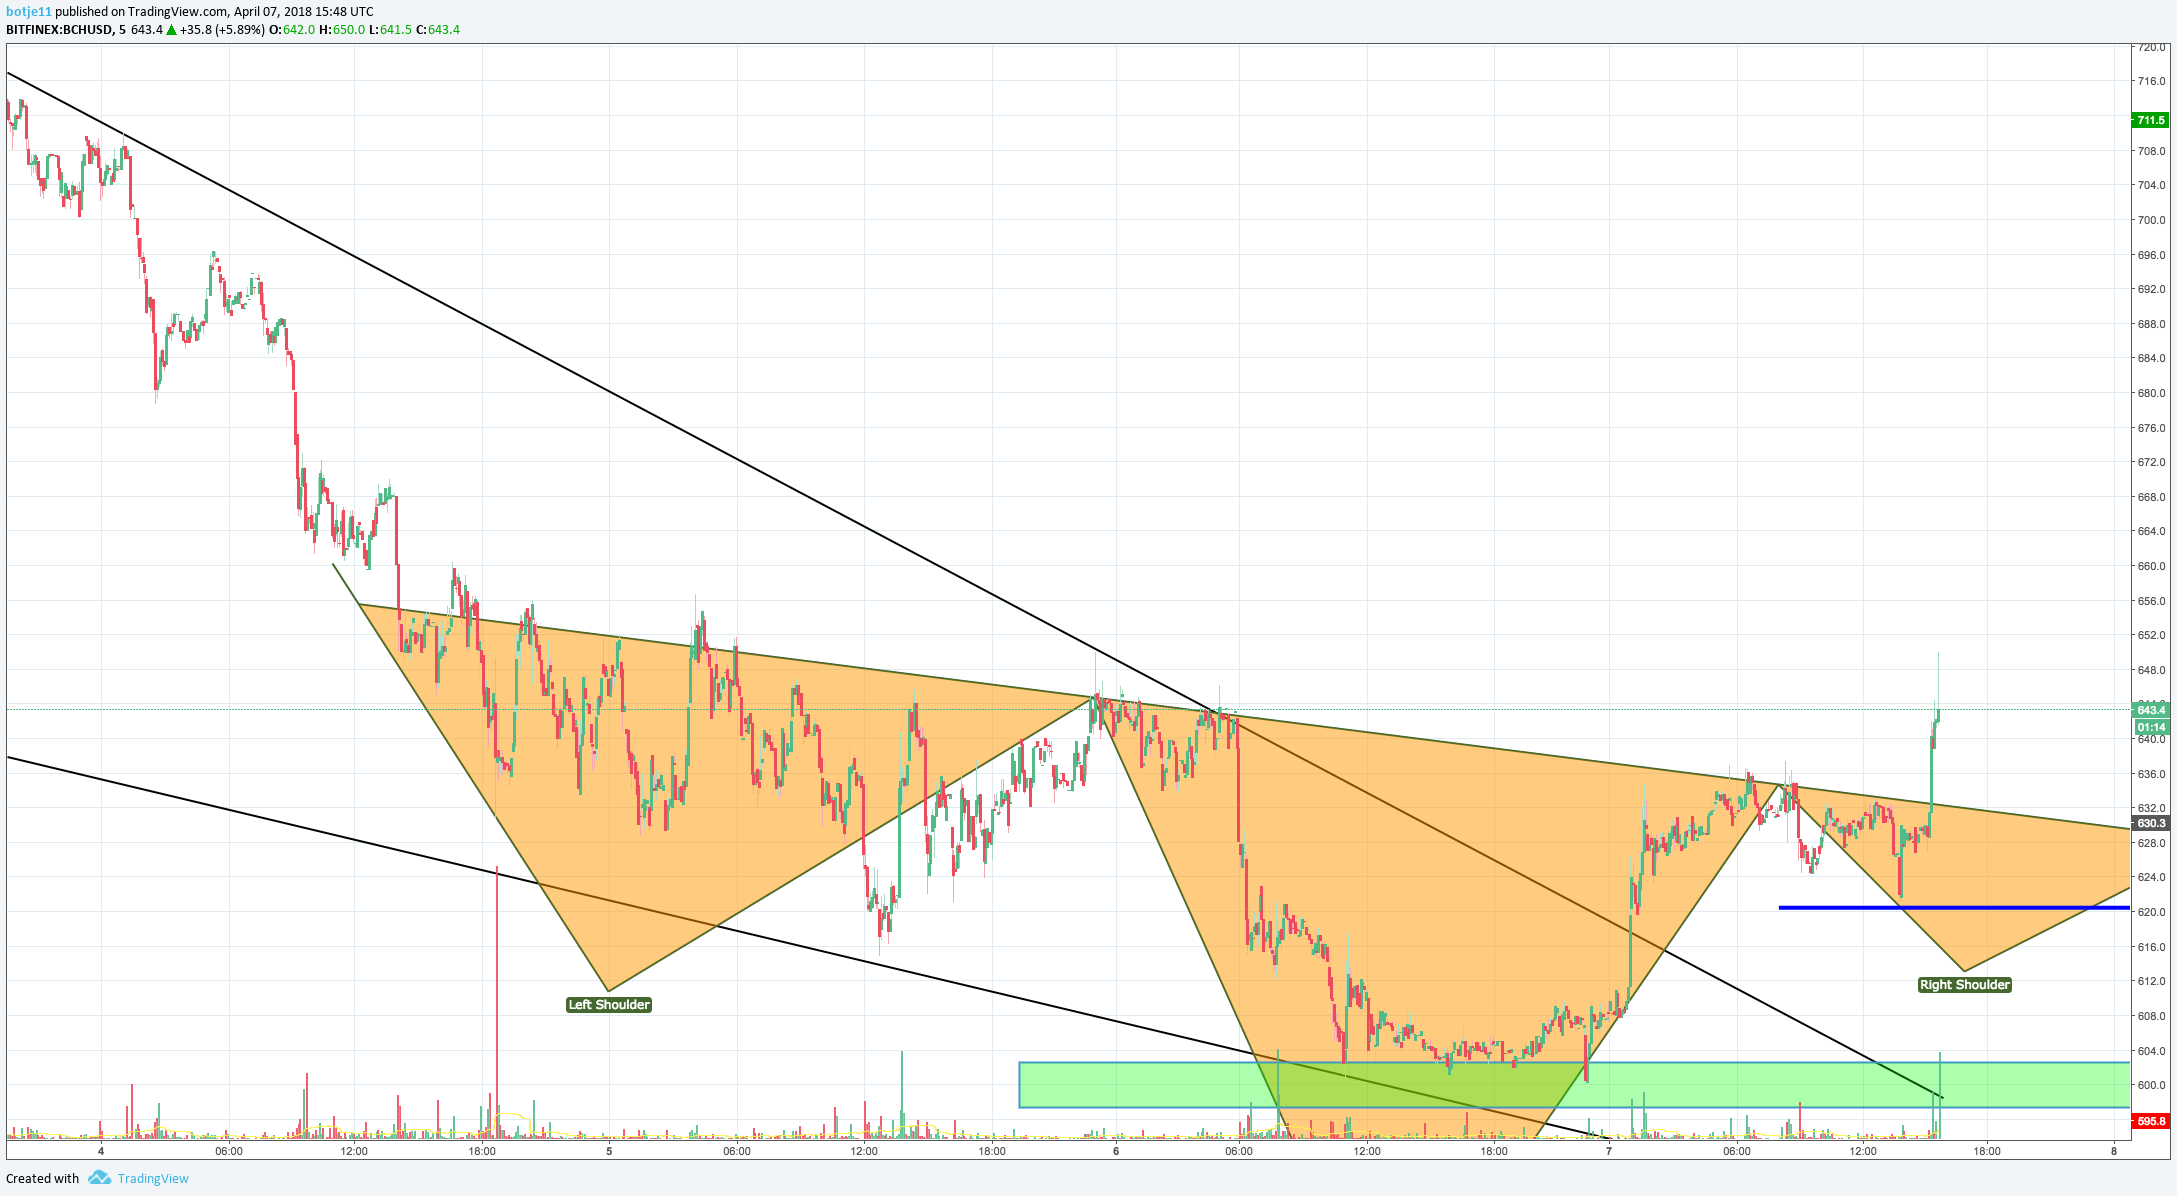Click the 01:14 countdown label
Viewport: 2177px width, 1196px height.
tap(2150, 727)
